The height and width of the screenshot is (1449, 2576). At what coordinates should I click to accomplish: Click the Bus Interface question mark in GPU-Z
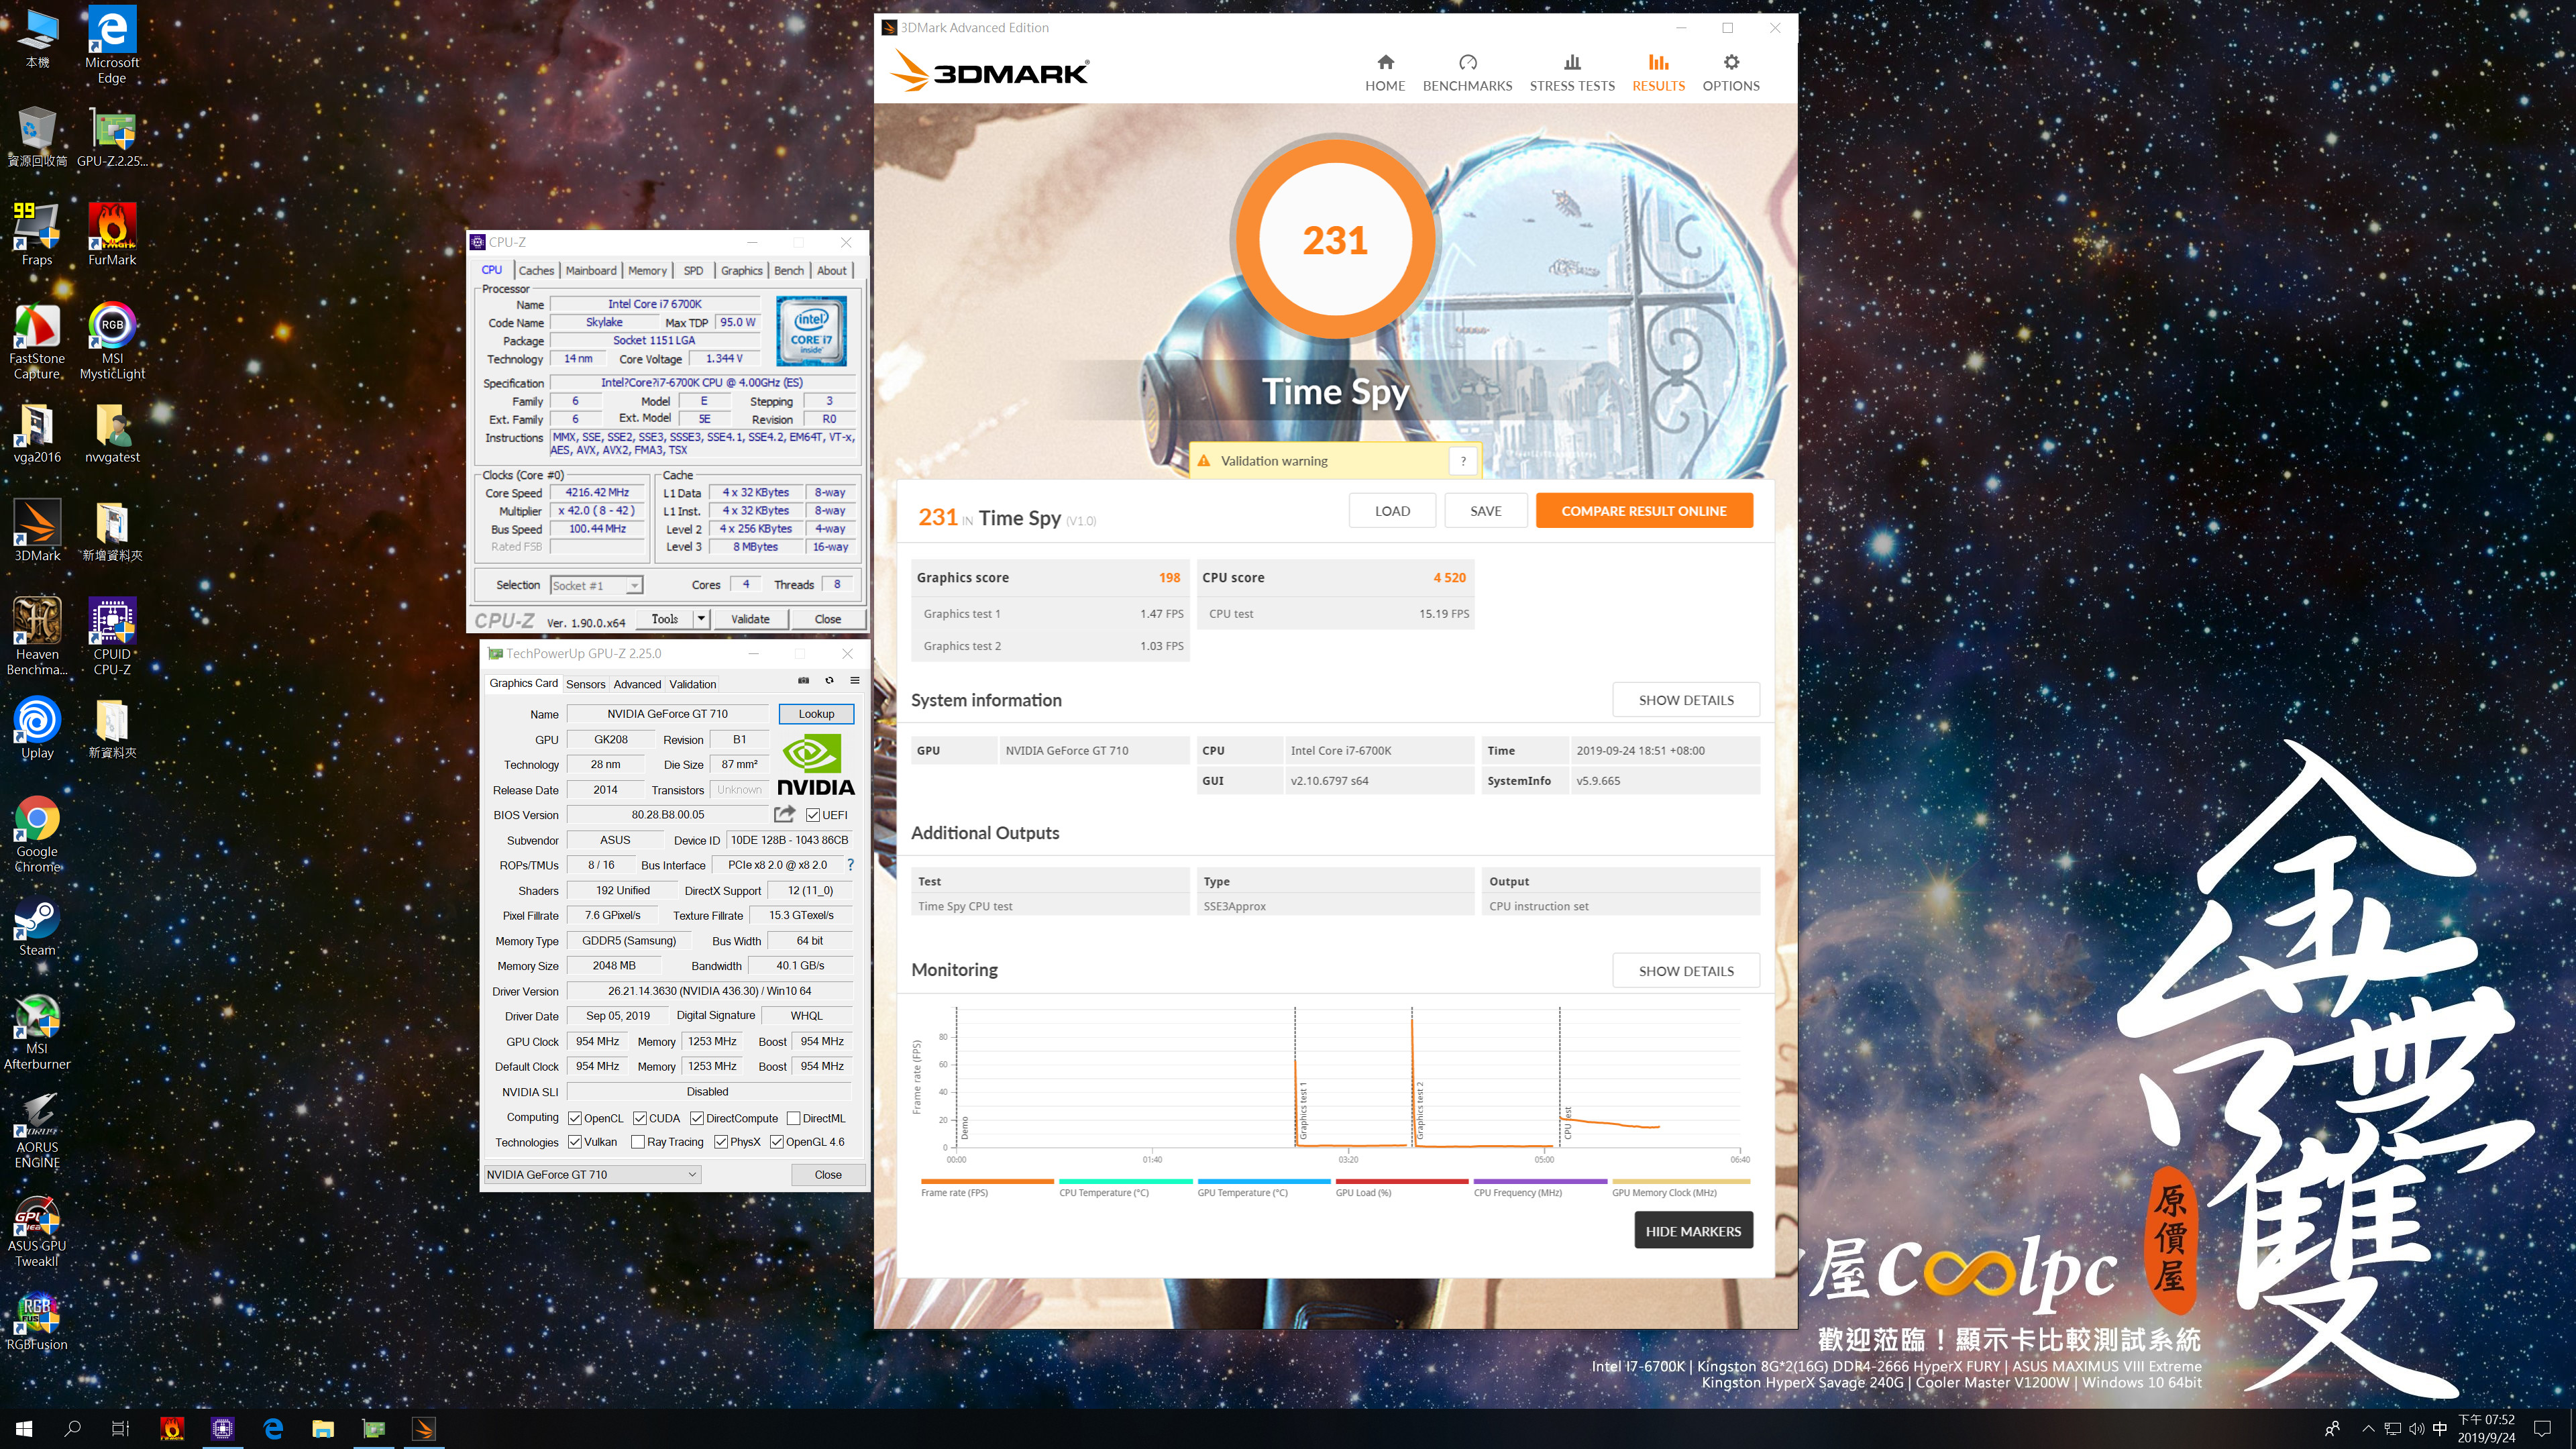[x=851, y=865]
